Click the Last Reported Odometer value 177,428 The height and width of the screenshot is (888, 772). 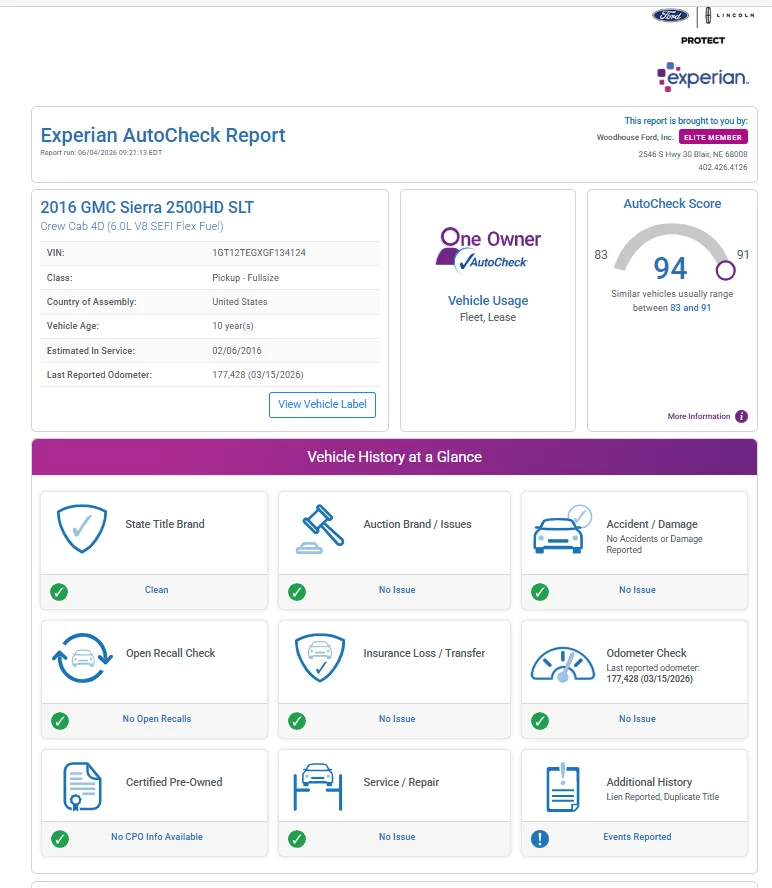pos(258,375)
